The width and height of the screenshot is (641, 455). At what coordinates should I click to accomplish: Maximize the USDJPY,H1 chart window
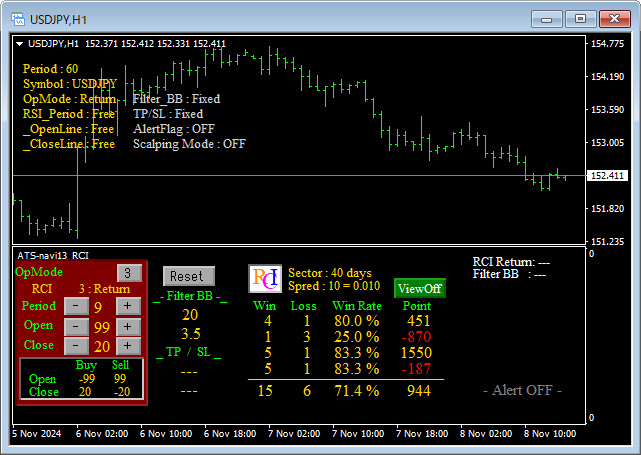pos(580,19)
